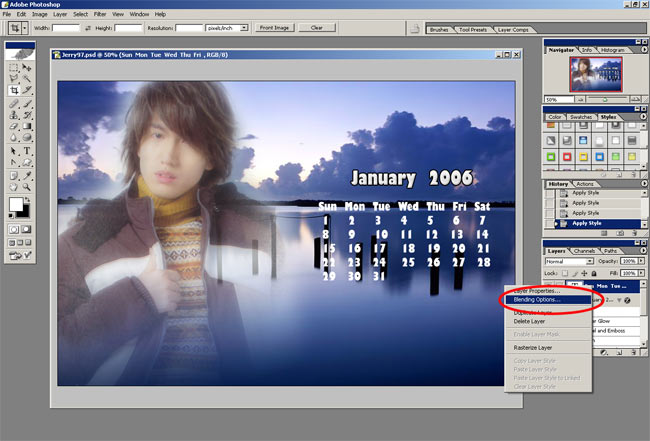Screen dimensions: 650x441
Task: Select the Magic Wand tool
Action: click(x=27, y=78)
